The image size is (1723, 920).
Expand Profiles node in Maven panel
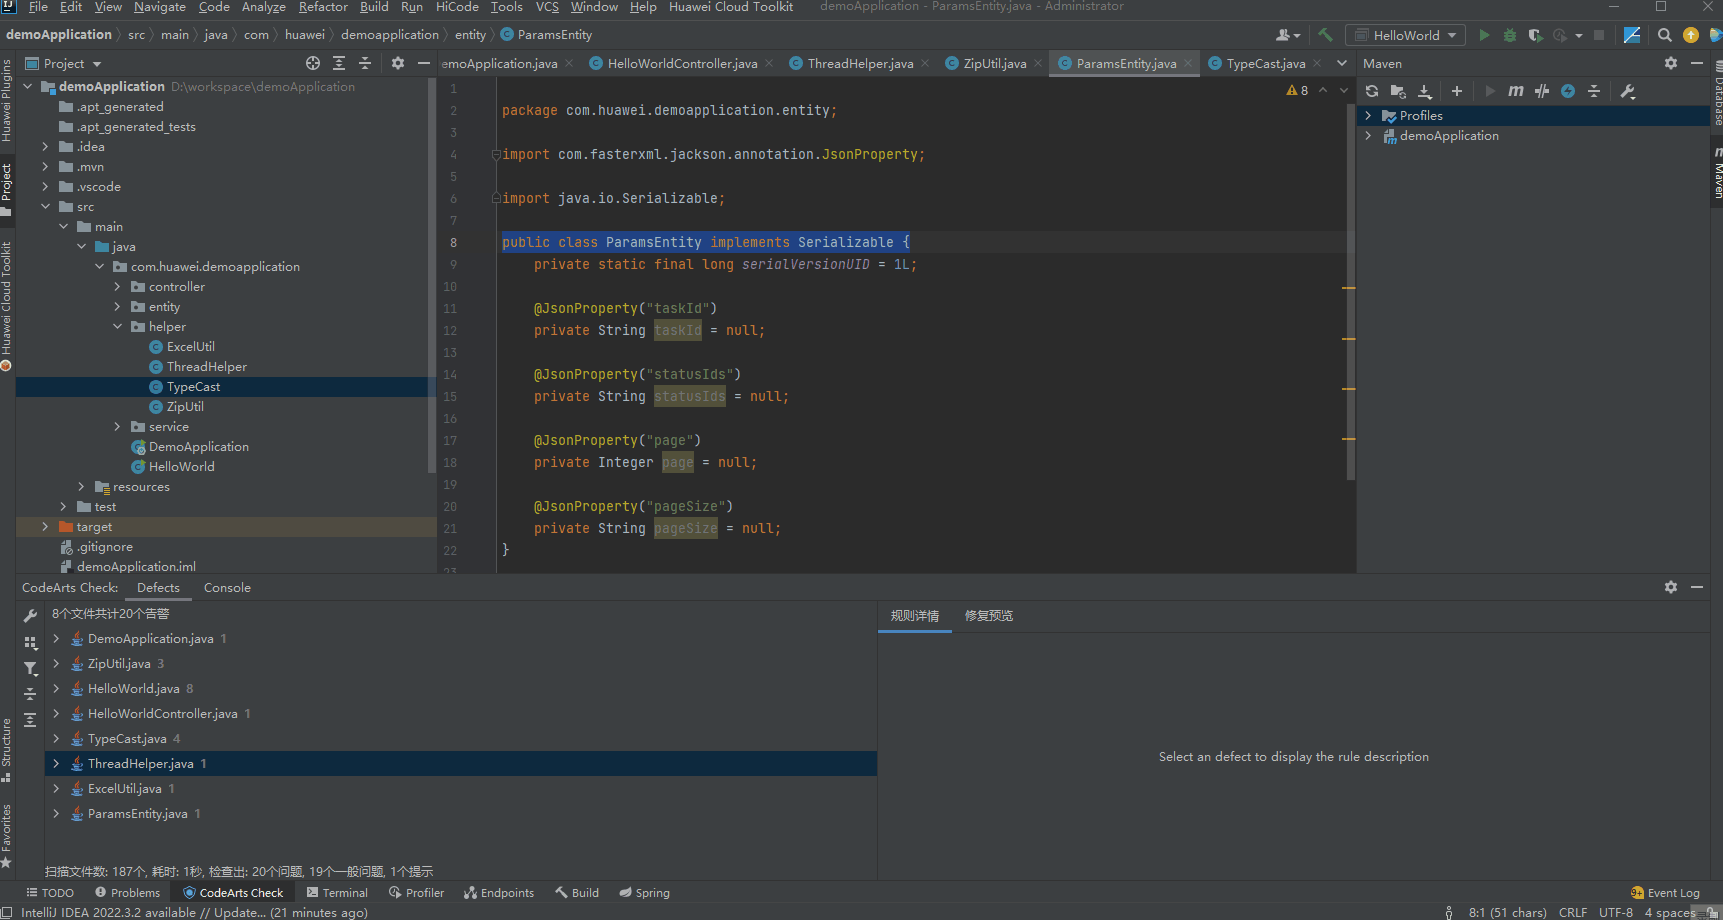pos(1369,116)
